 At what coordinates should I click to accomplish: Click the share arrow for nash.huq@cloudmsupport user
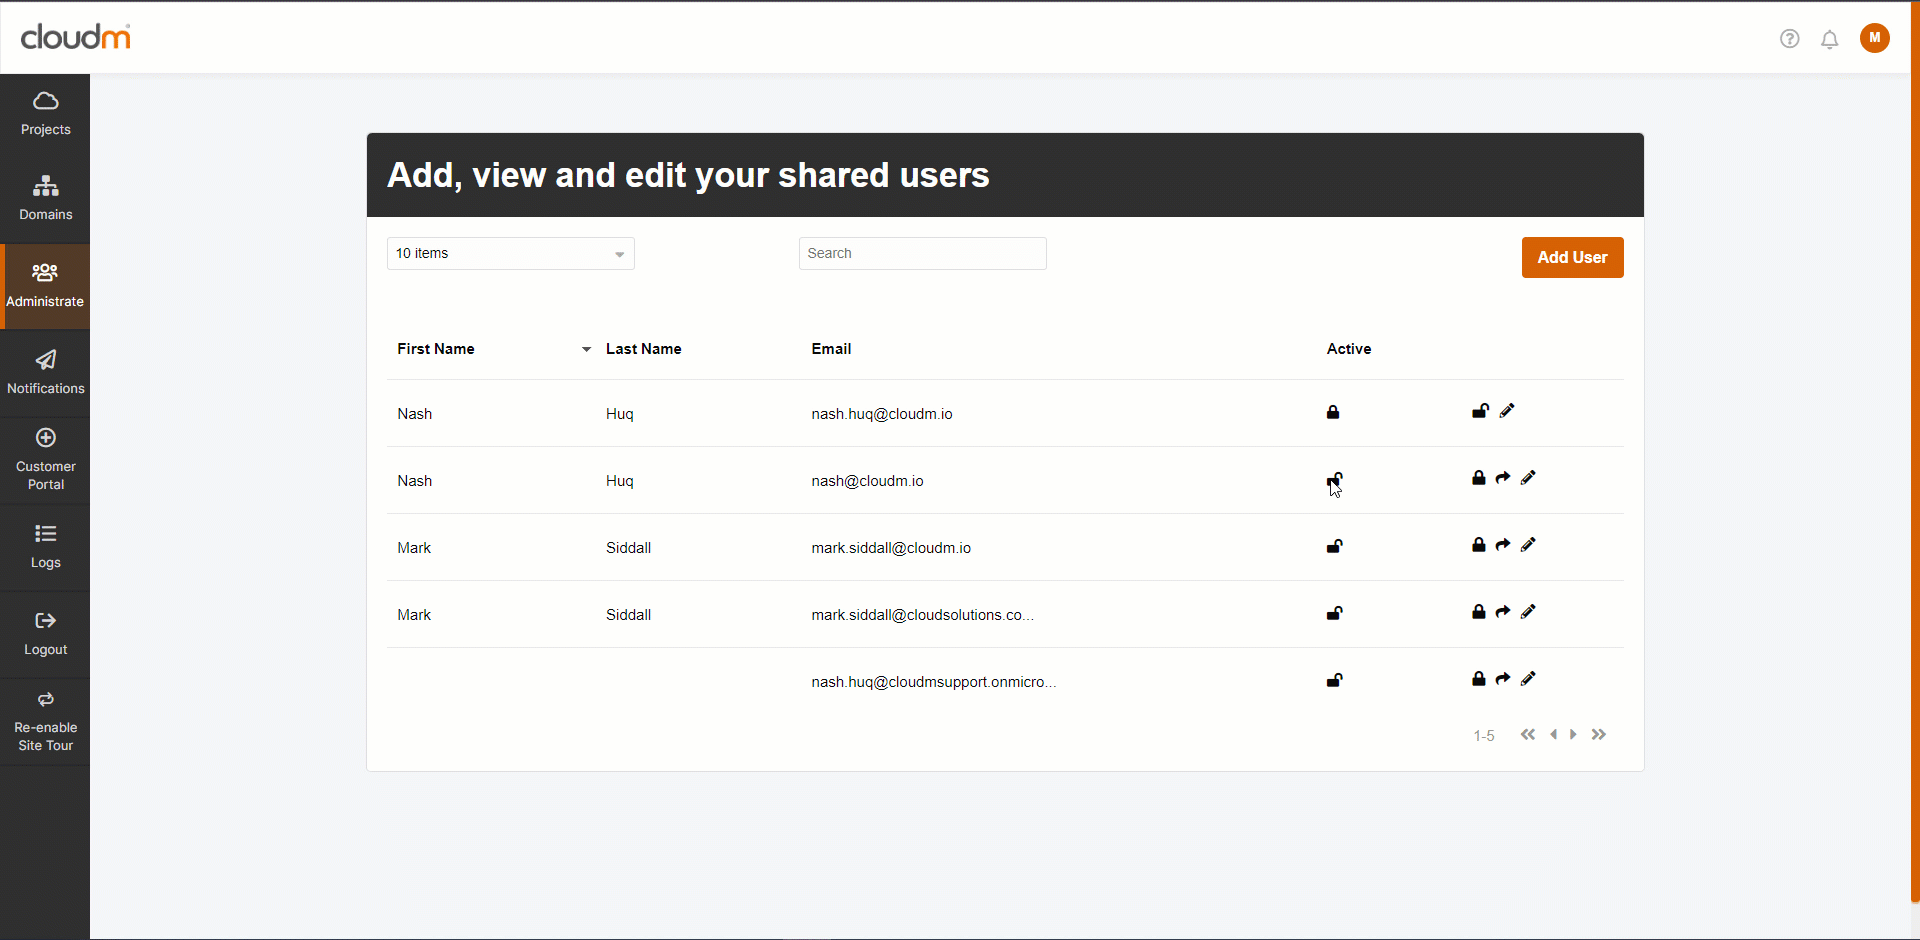tap(1503, 679)
